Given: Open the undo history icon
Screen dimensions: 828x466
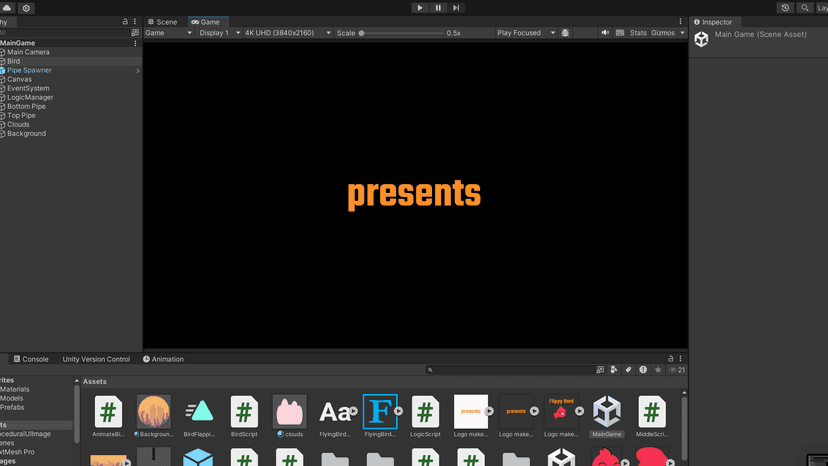Looking at the screenshot, I should pyautogui.click(x=785, y=8).
